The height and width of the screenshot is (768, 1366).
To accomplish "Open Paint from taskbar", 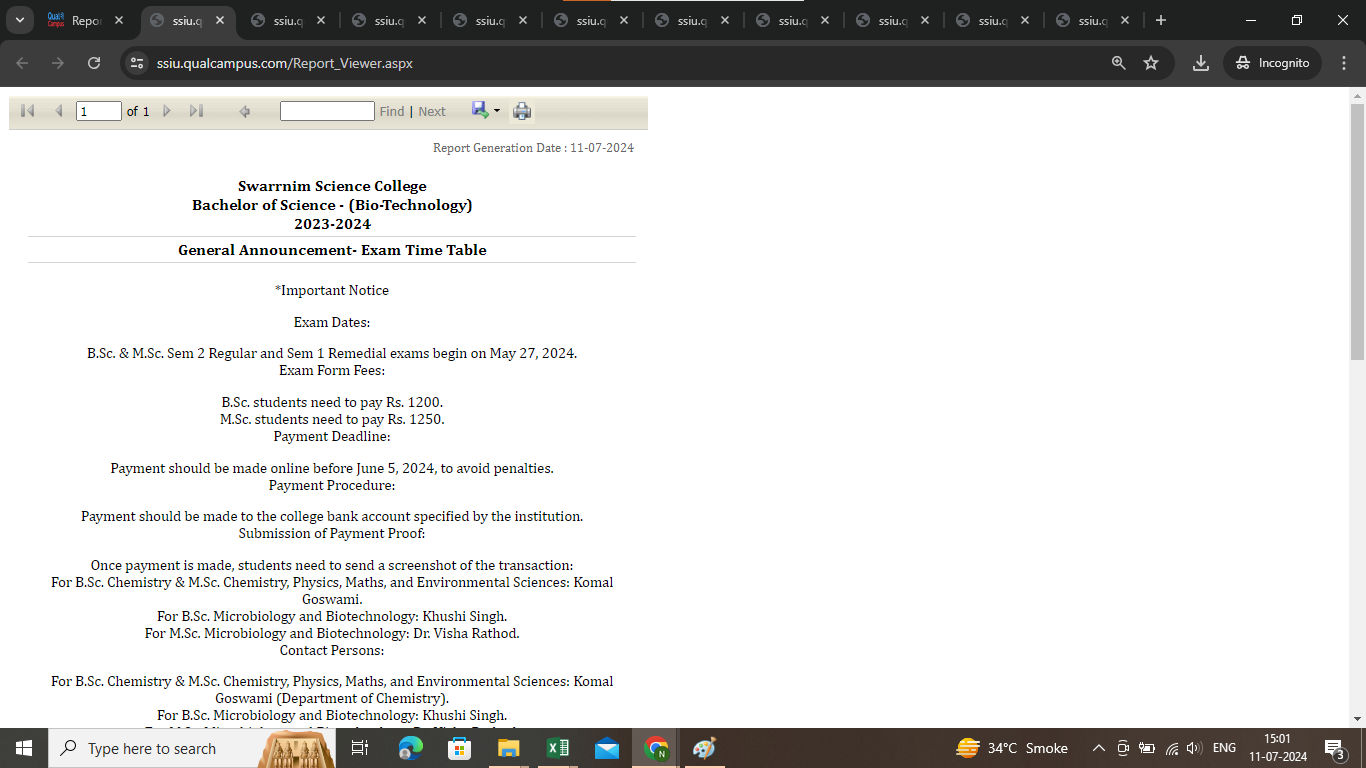I will click(x=705, y=748).
